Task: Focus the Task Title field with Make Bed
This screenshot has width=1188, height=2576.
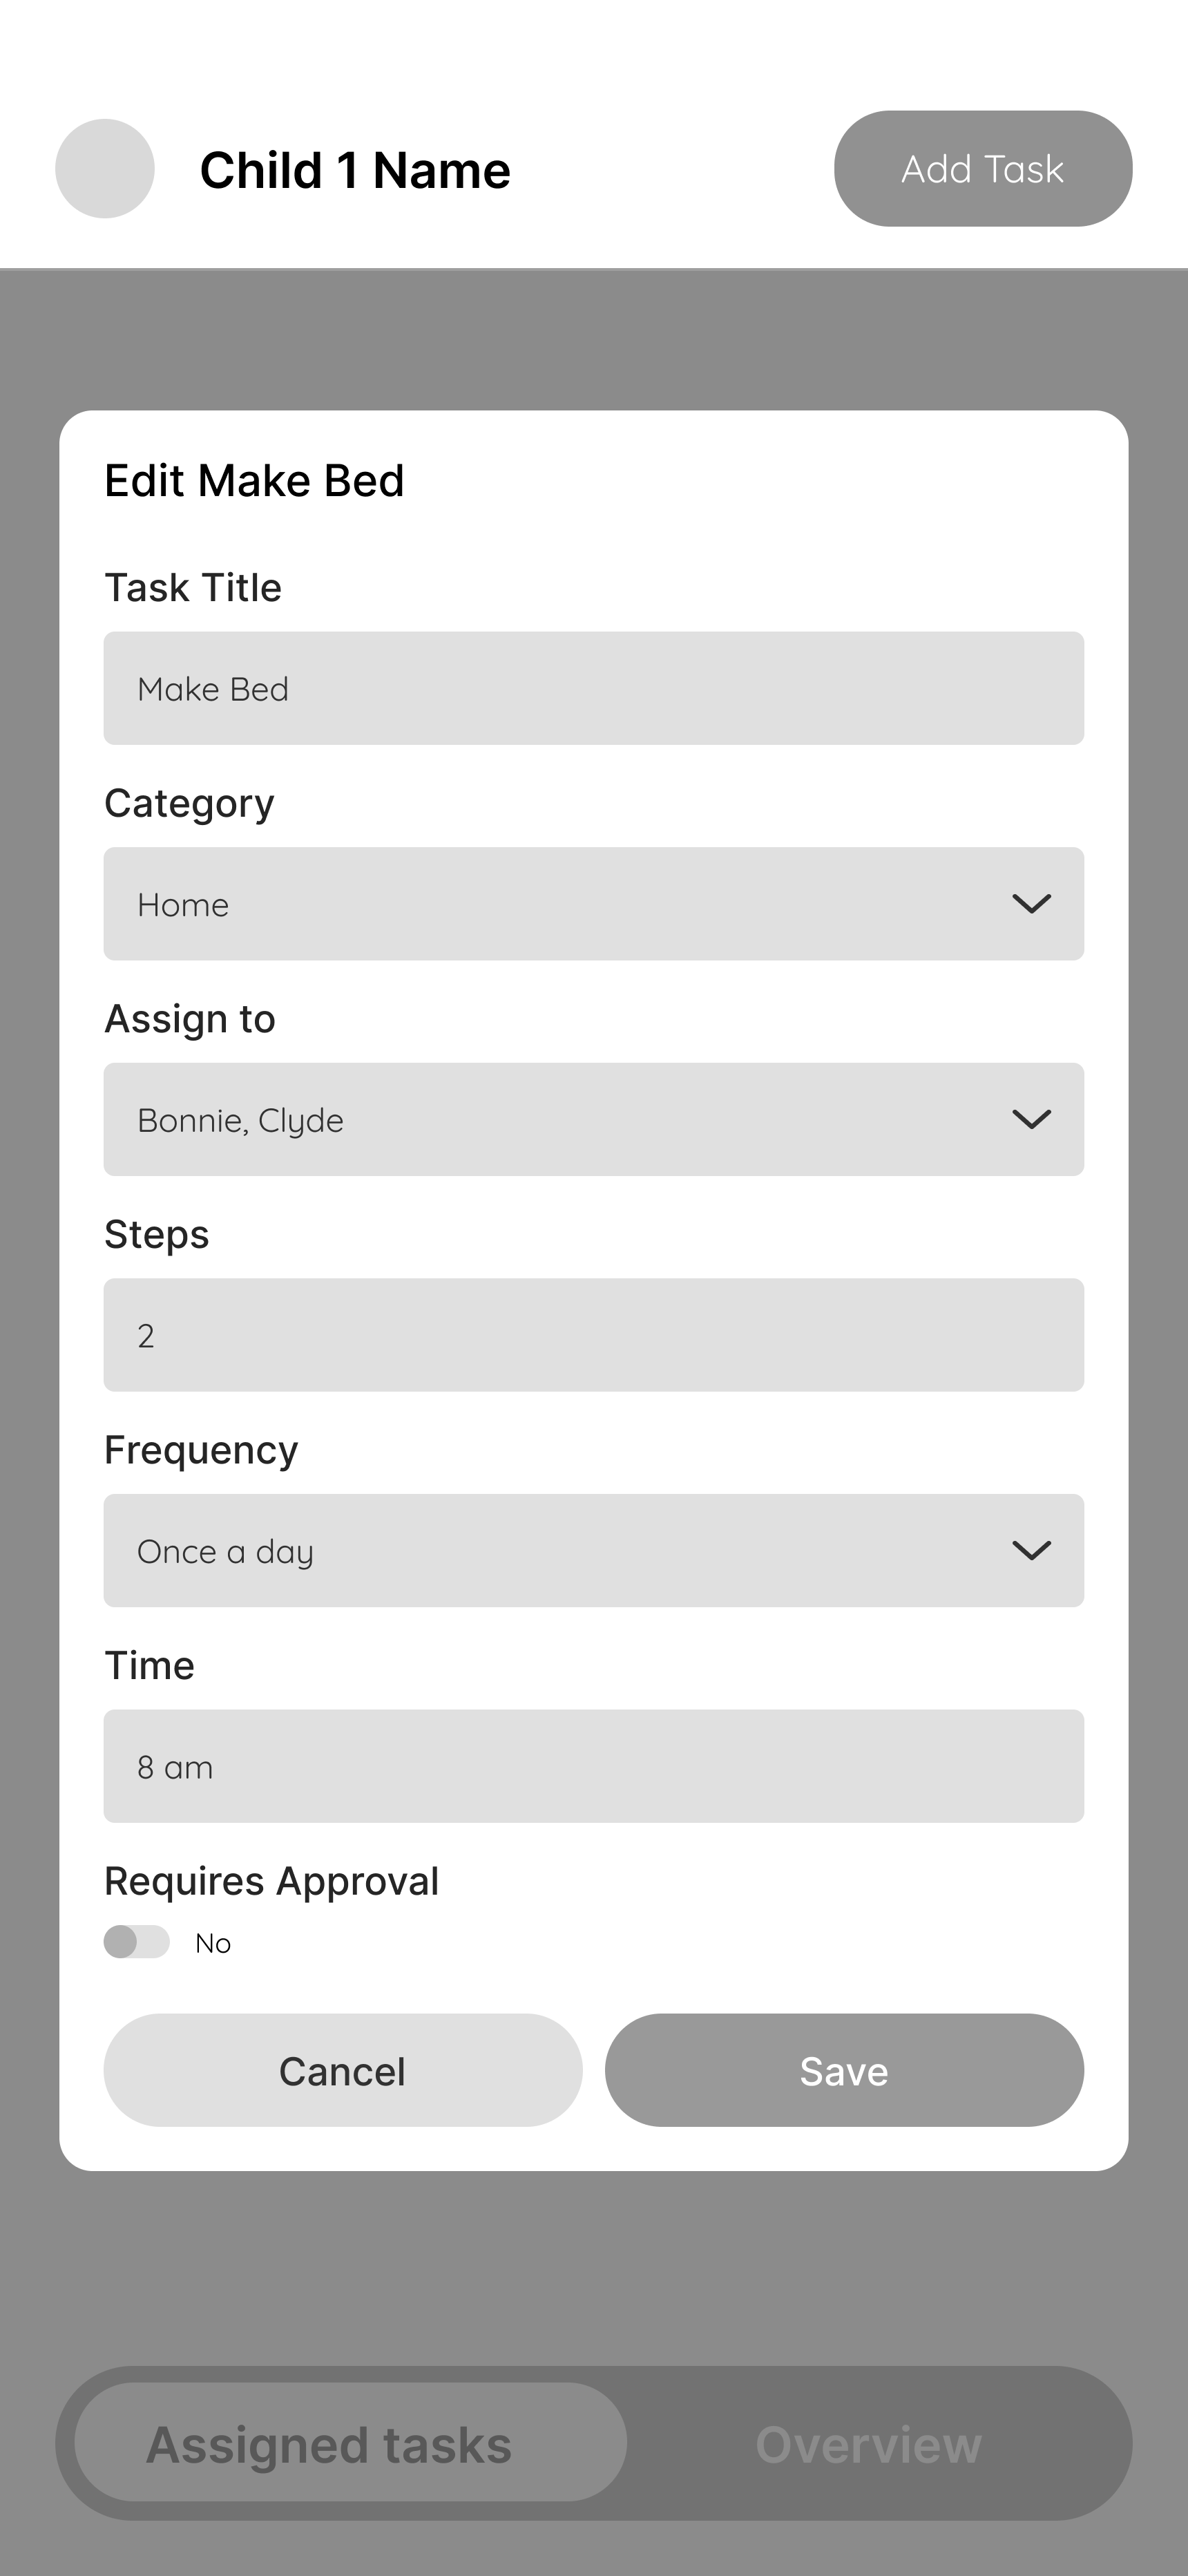Action: 594,688
